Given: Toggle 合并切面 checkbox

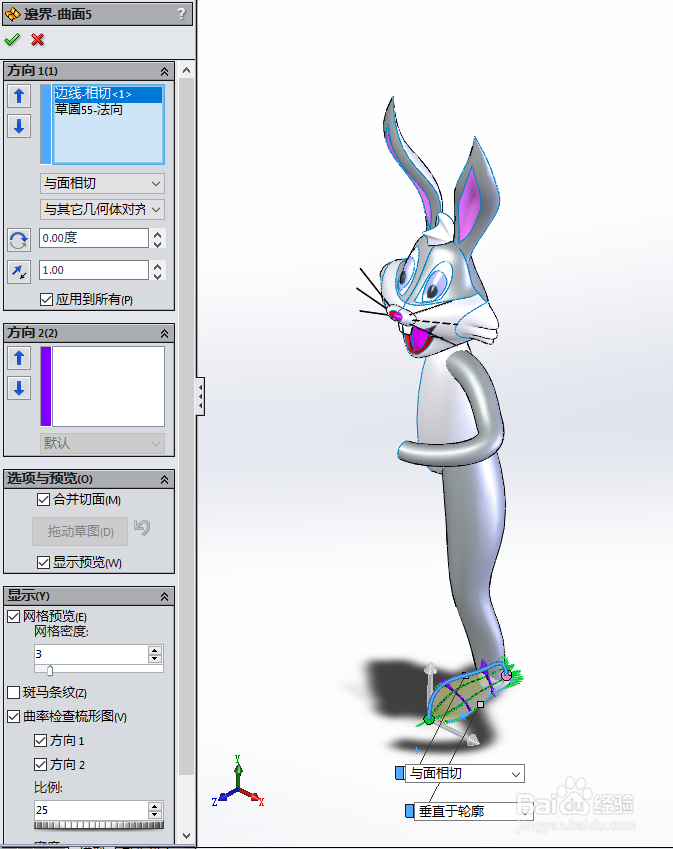Looking at the screenshot, I should point(43,499).
